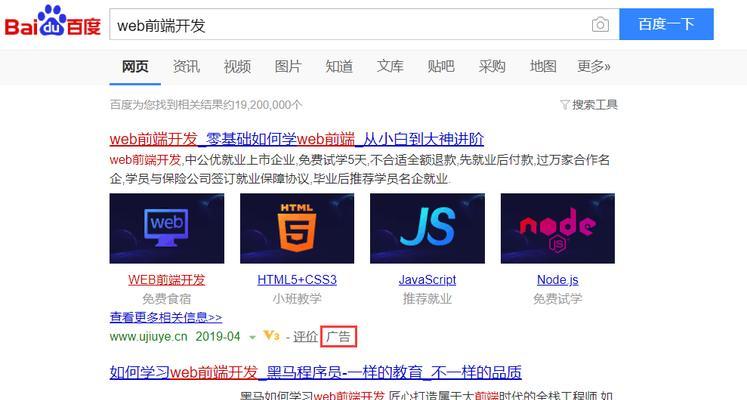Click the JS thumbnail image
This screenshot has height=400, width=747.
click(x=427, y=228)
